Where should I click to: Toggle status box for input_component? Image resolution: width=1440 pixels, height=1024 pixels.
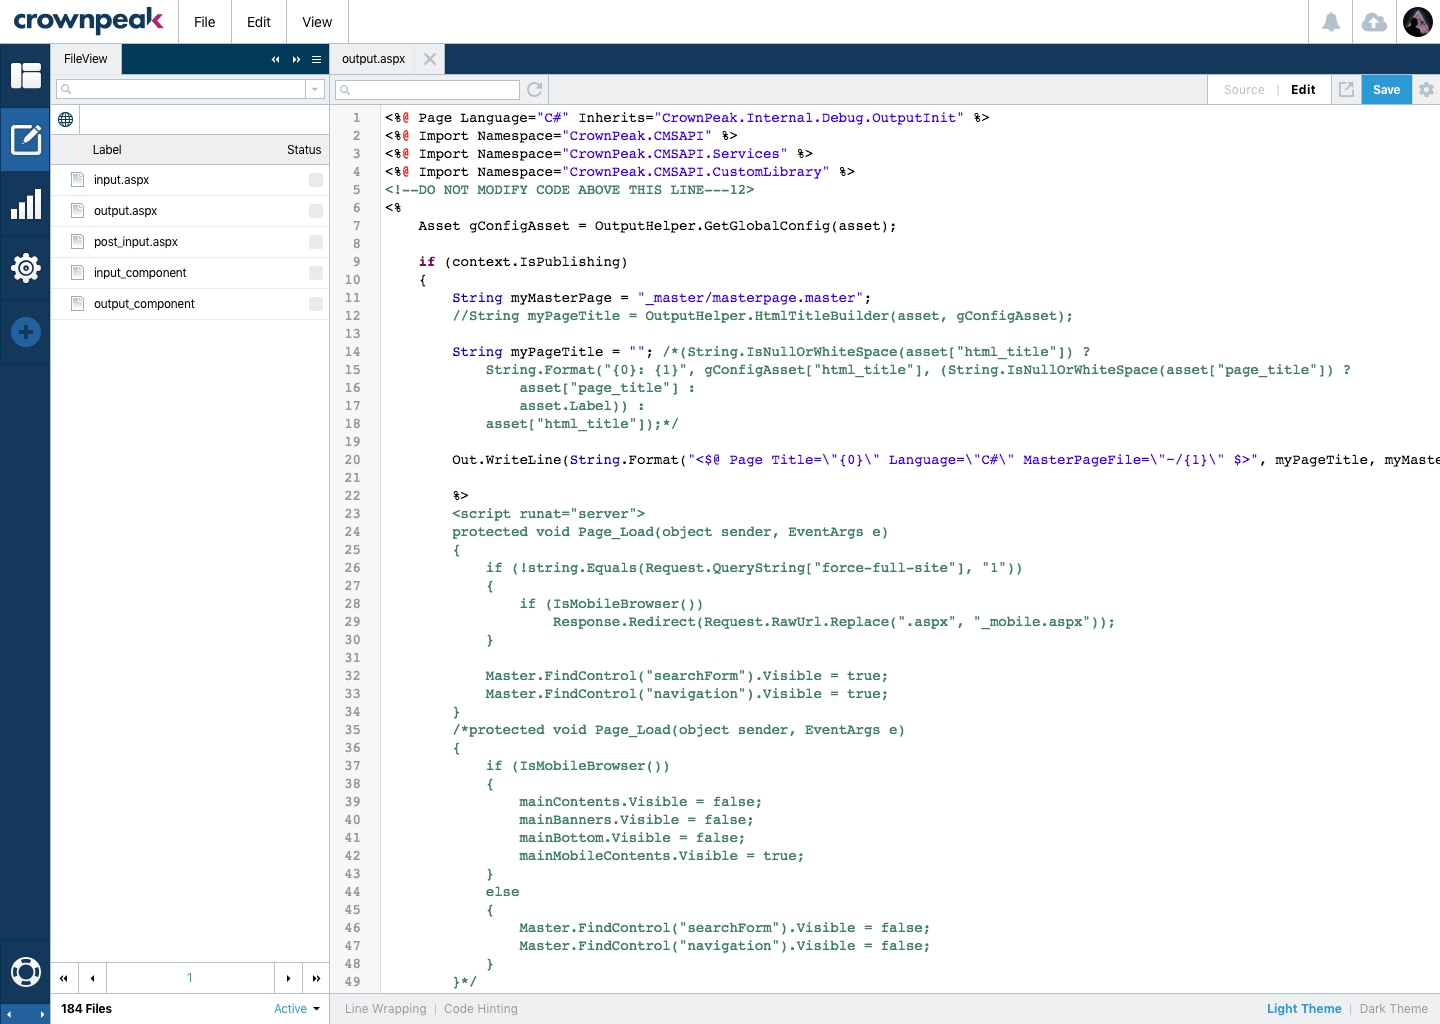[x=316, y=273]
